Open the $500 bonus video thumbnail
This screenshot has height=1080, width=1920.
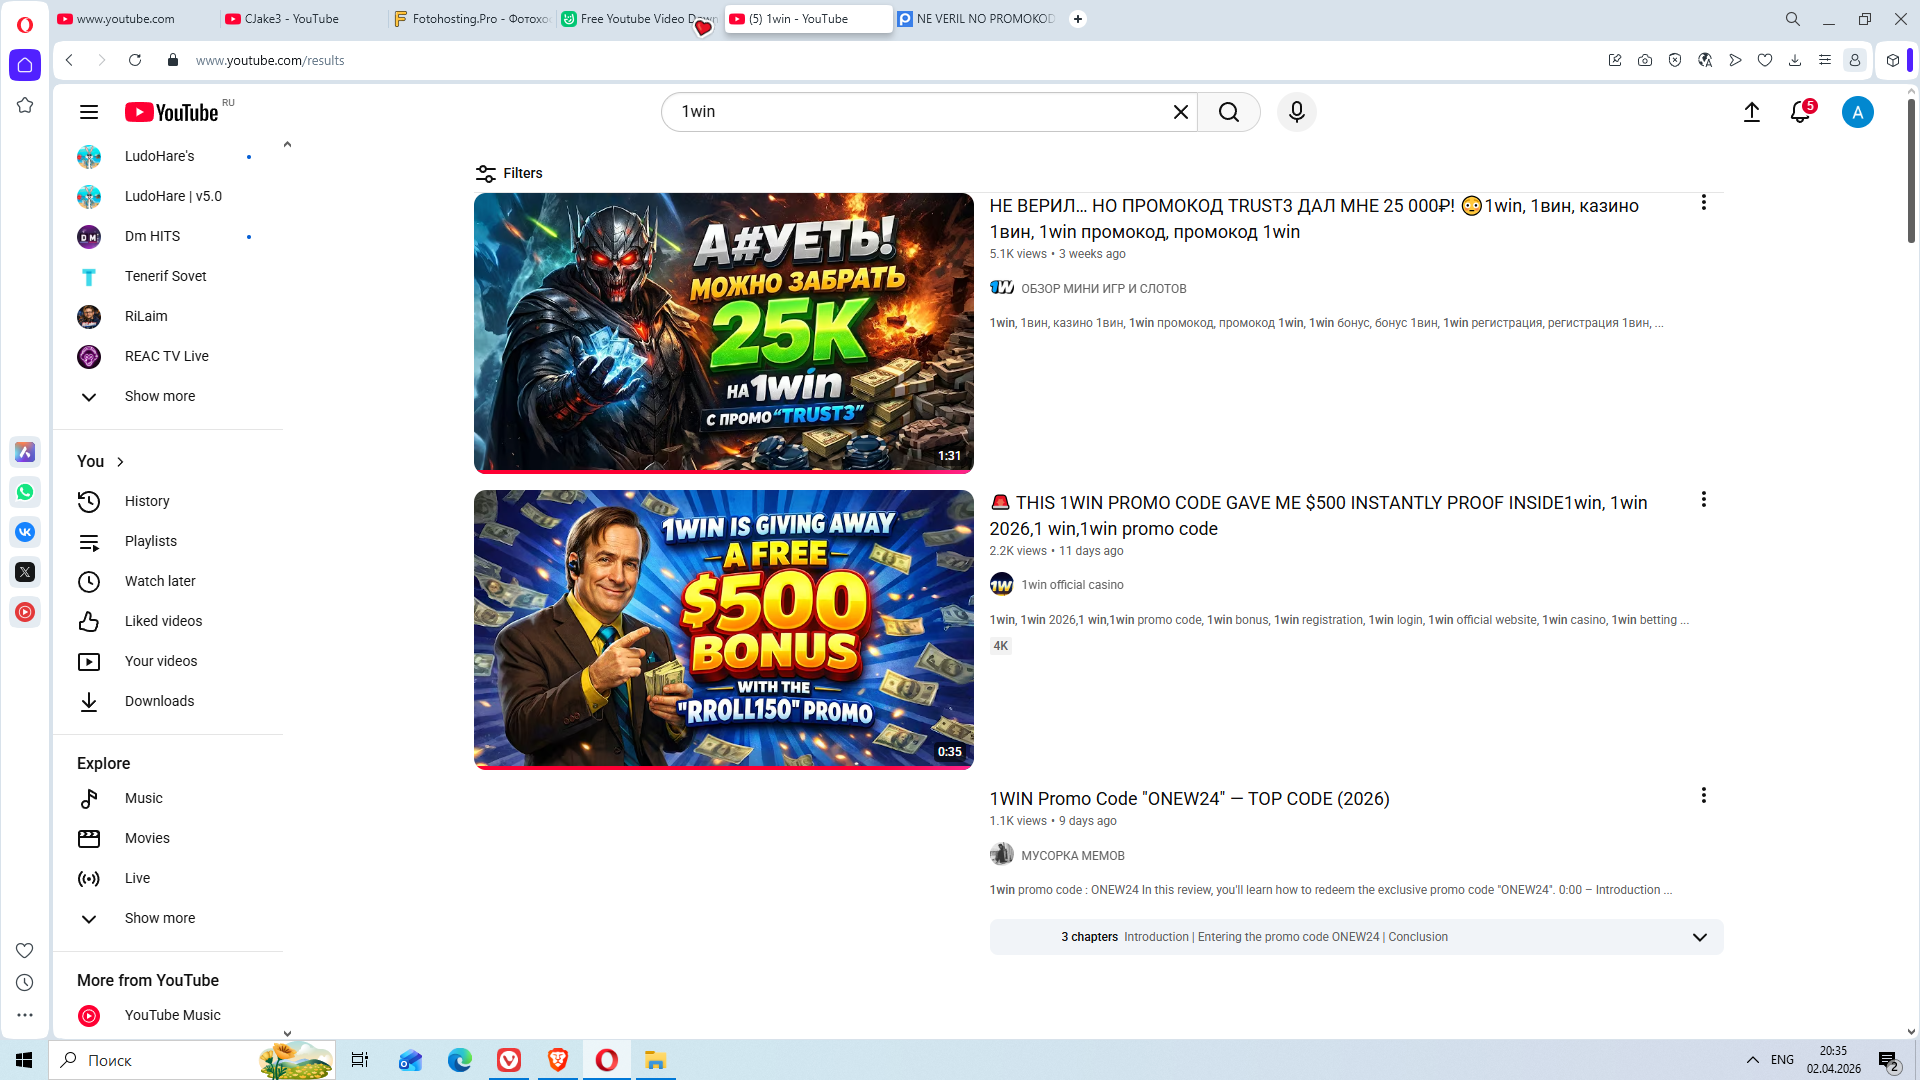tap(723, 629)
